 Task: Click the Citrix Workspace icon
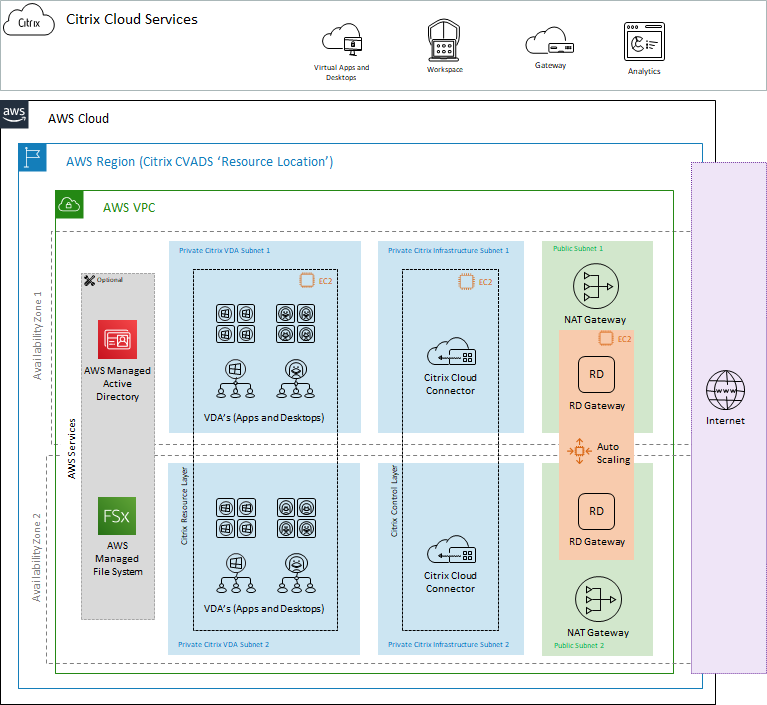coord(445,41)
